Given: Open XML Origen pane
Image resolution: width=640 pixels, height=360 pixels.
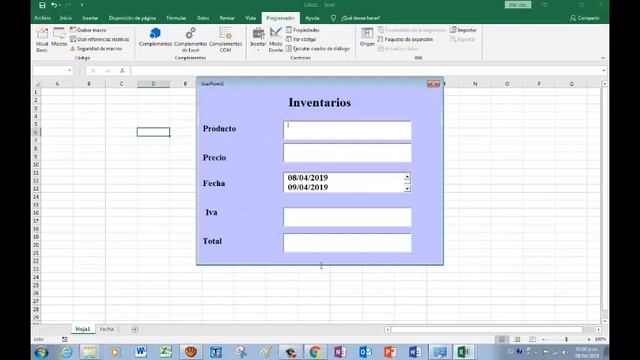Looking at the screenshot, I should click(367, 37).
